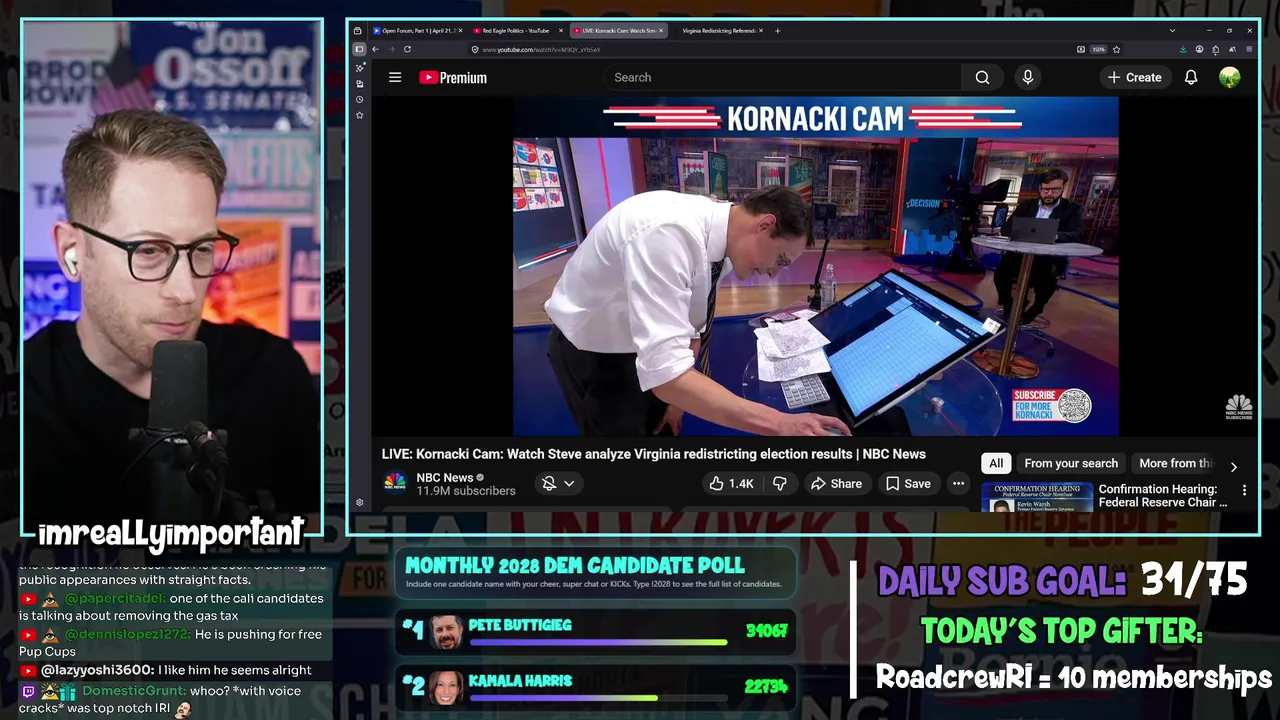This screenshot has height=720, width=1280.
Task: Open sidebar AI sparkle icon
Action: [x=359, y=68]
